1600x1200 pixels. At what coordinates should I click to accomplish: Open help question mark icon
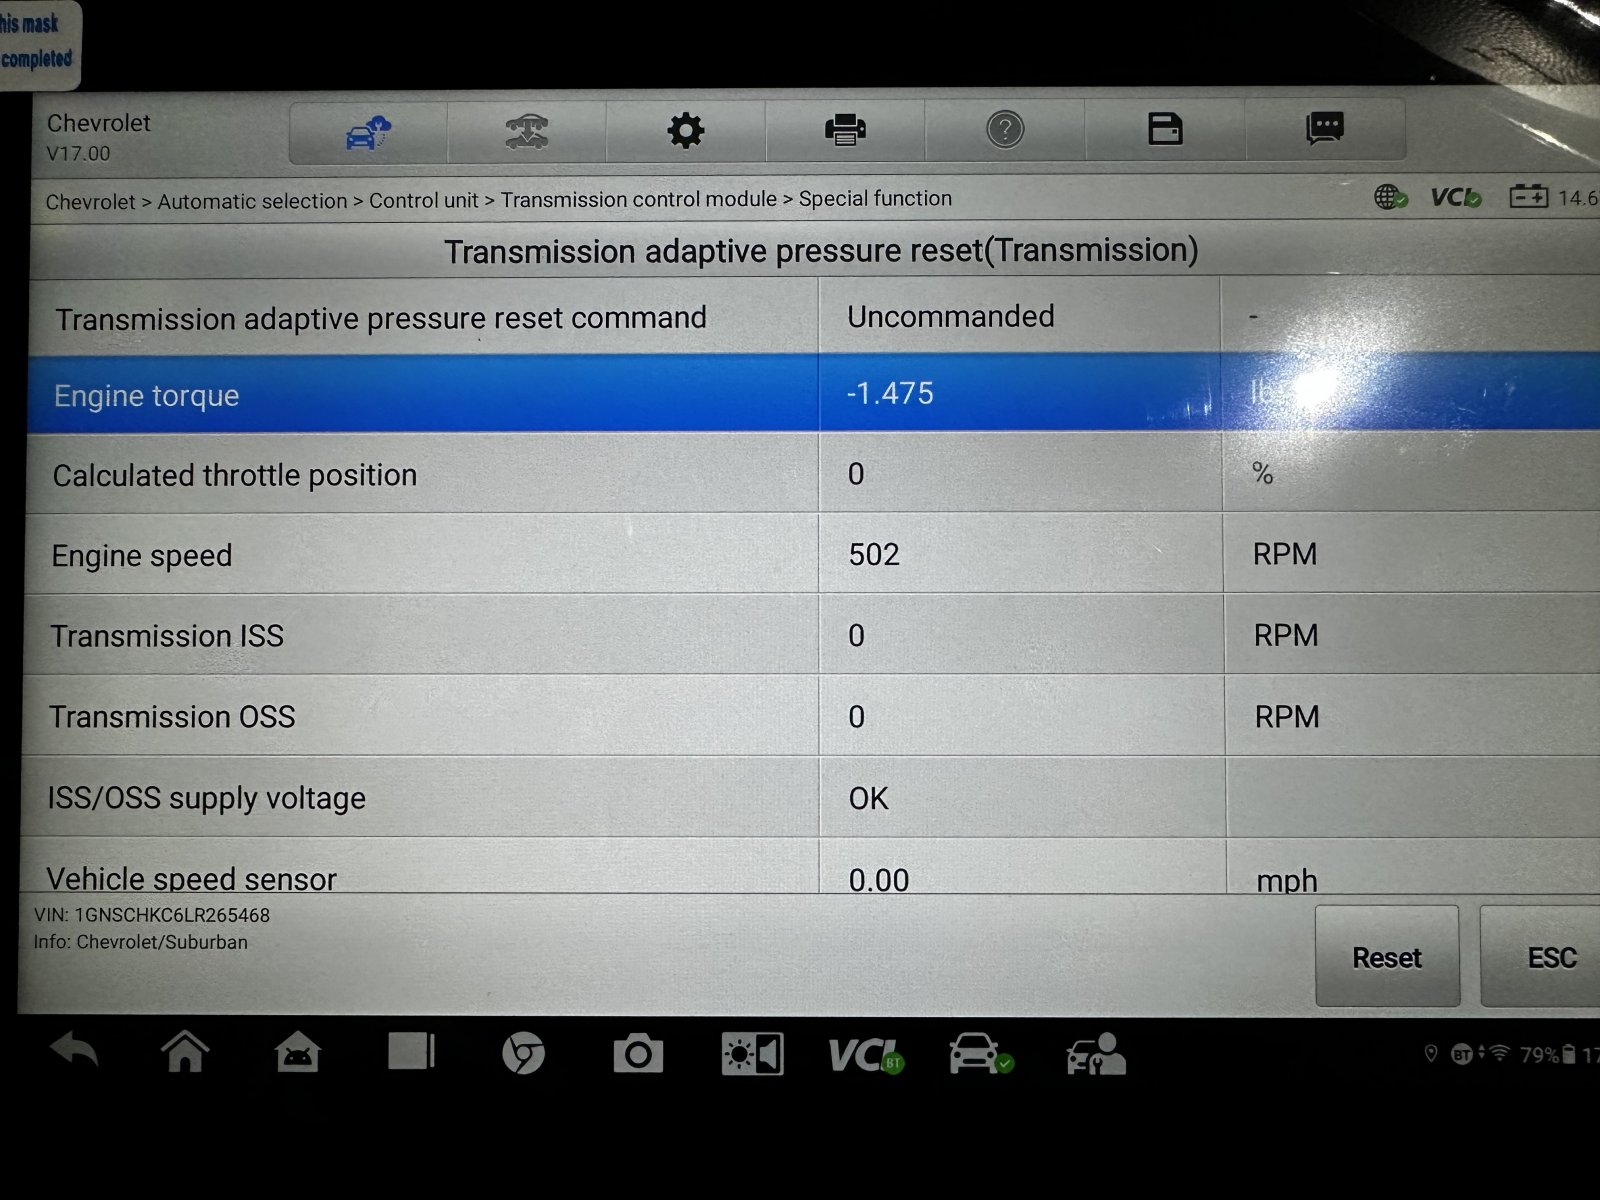pos(1005,129)
